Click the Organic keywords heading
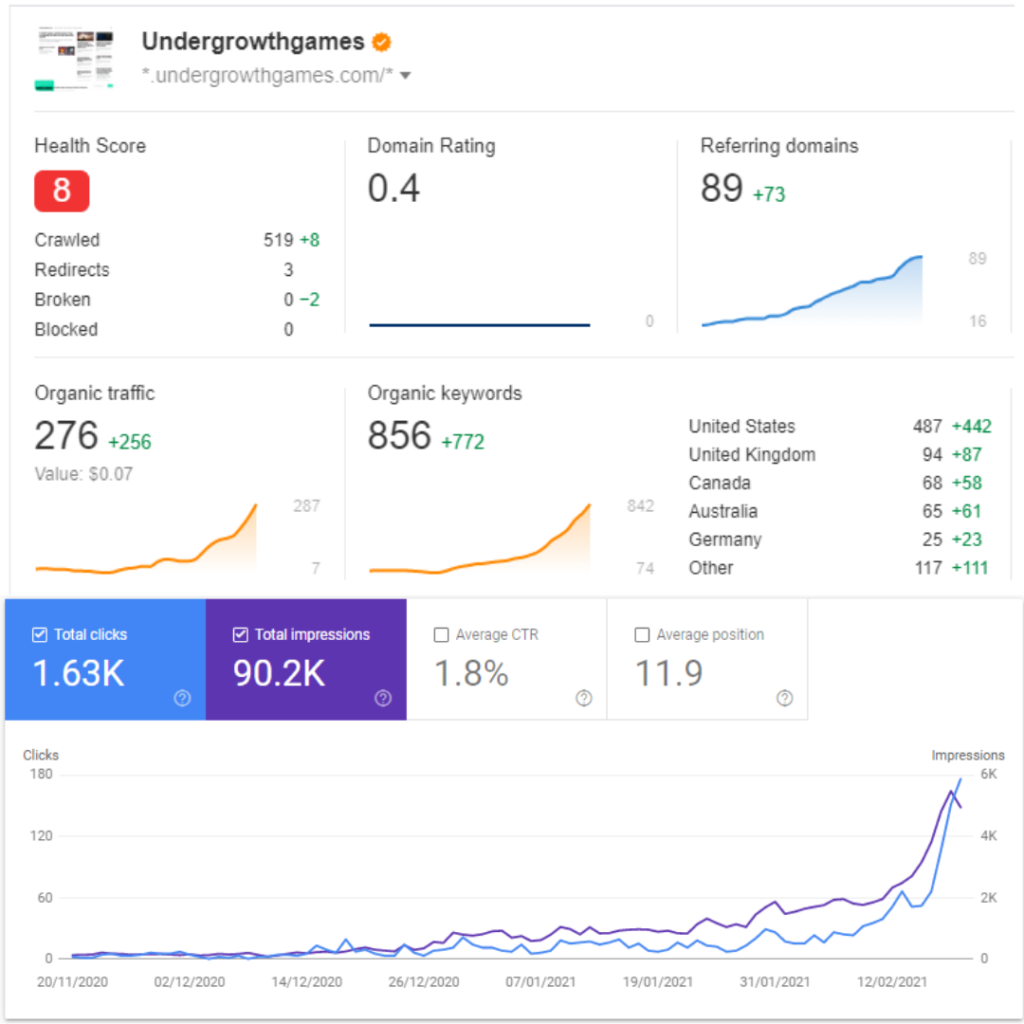 tap(445, 393)
